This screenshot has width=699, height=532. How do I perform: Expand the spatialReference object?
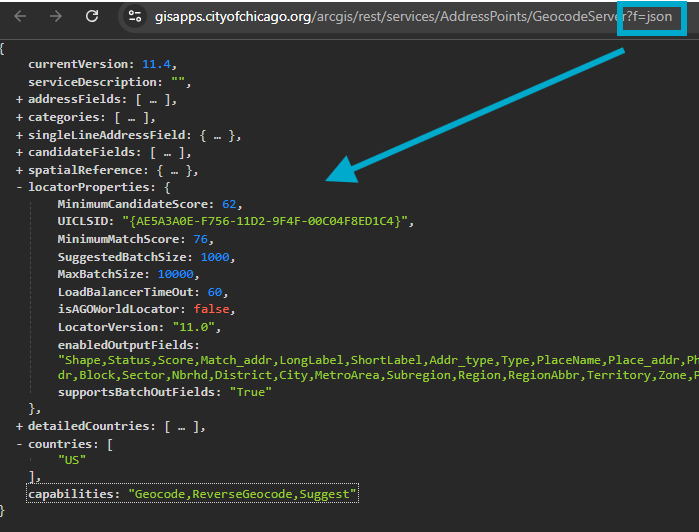(19, 170)
